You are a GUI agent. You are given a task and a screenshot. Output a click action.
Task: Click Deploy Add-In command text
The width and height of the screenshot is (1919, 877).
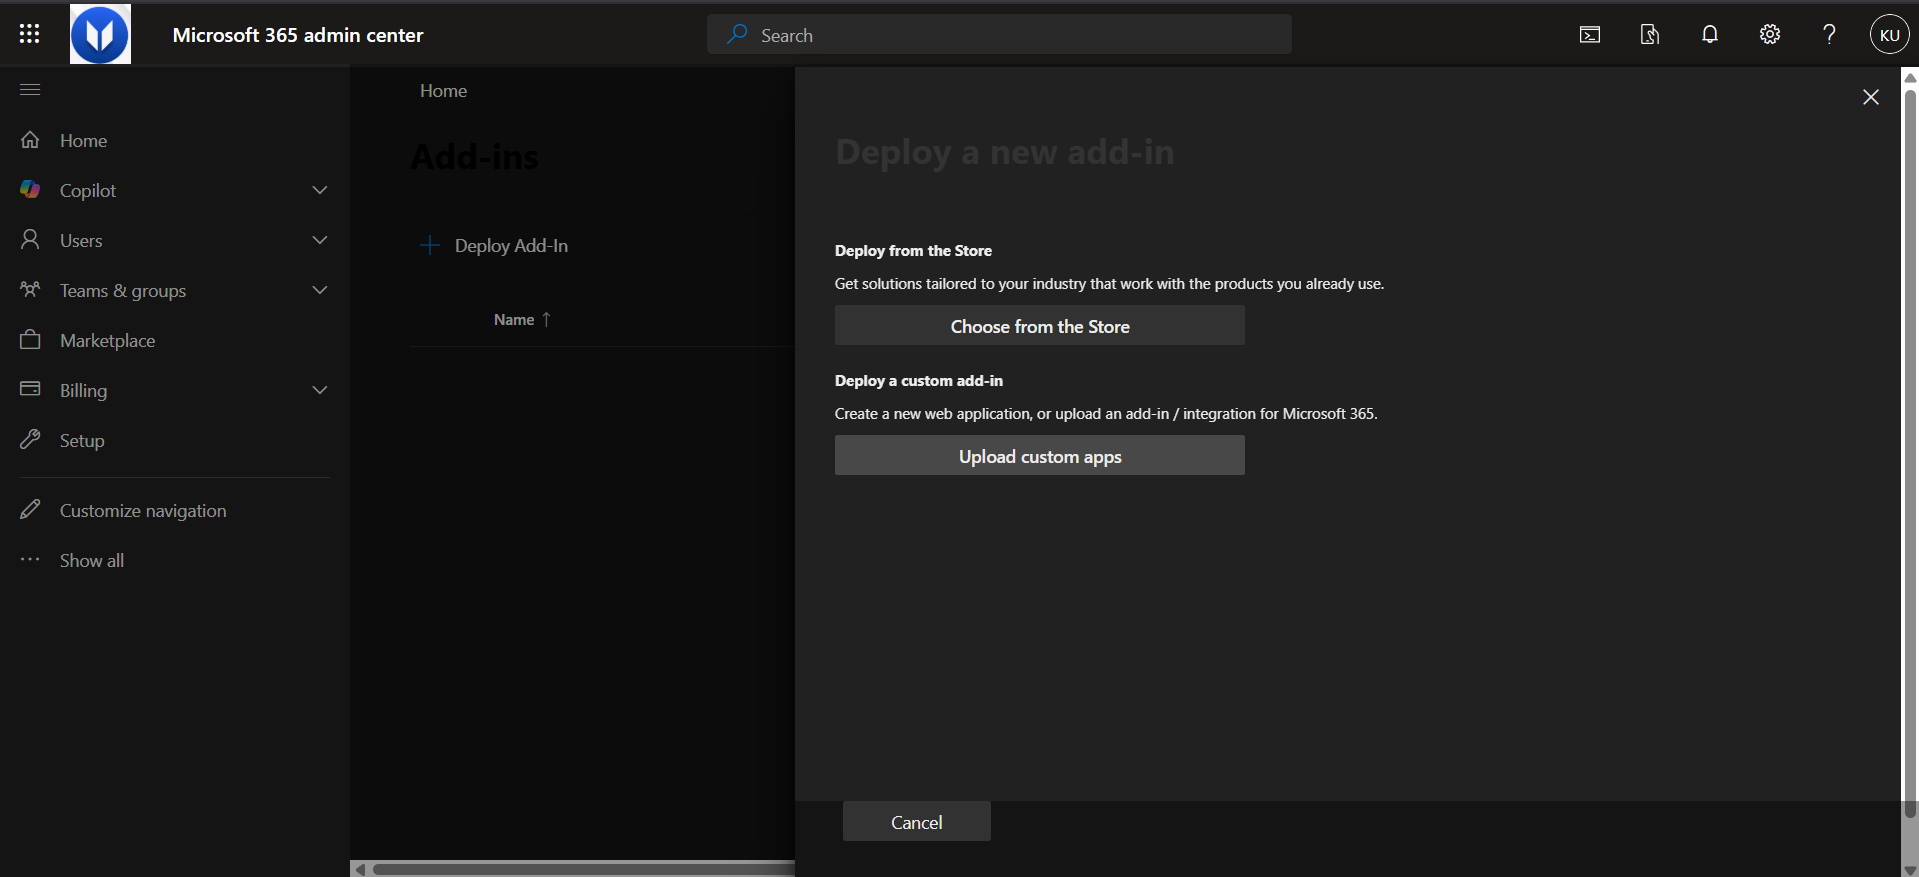pyautogui.click(x=511, y=245)
